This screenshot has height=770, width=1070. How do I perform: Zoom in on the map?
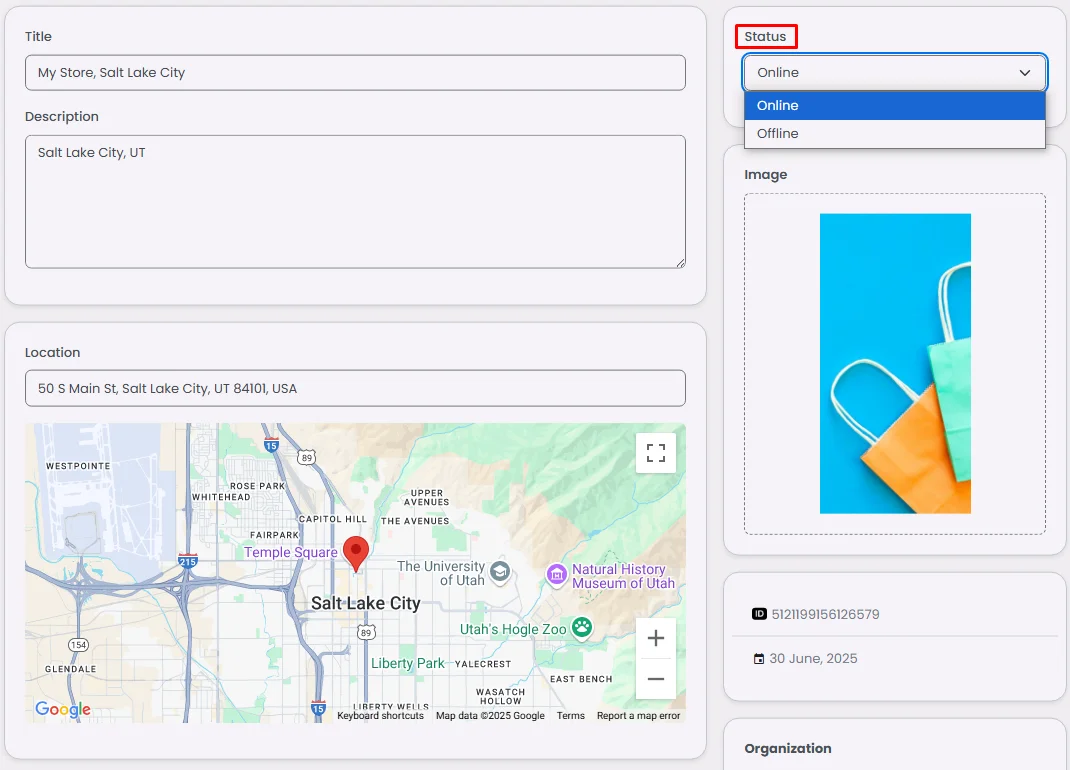click(656, 638)
